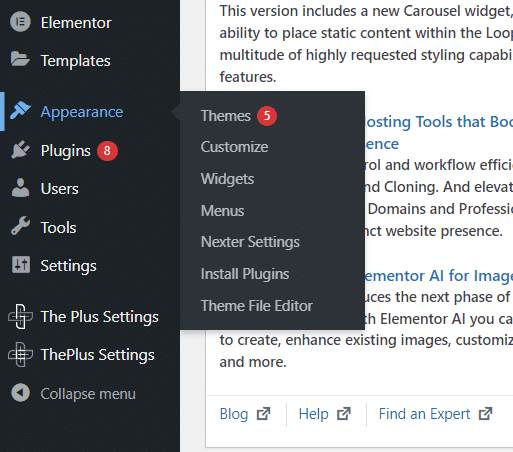
Task: Follow the Blog link
Action: (x=234, y=414)
